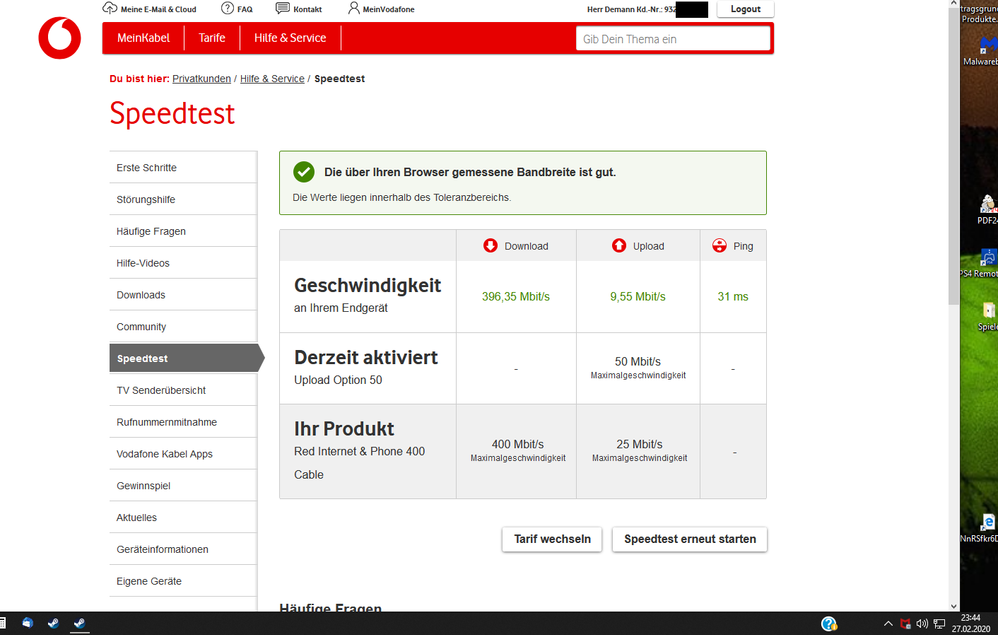Open the Tarife menu
Viewport: 998px width, 635px height.
pyautogui.click(x=212, y=38)
